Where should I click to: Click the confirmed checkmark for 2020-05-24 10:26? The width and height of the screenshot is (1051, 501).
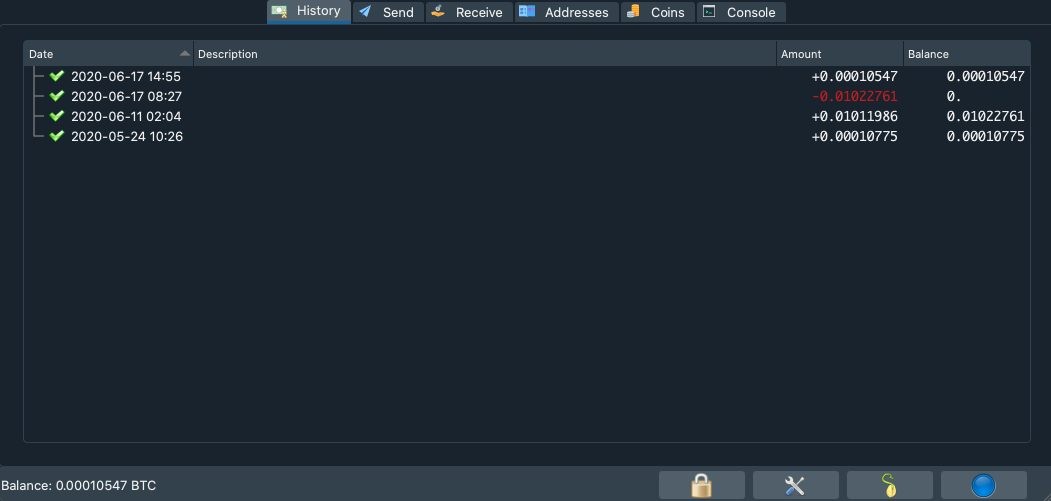(x=57, y=136)
